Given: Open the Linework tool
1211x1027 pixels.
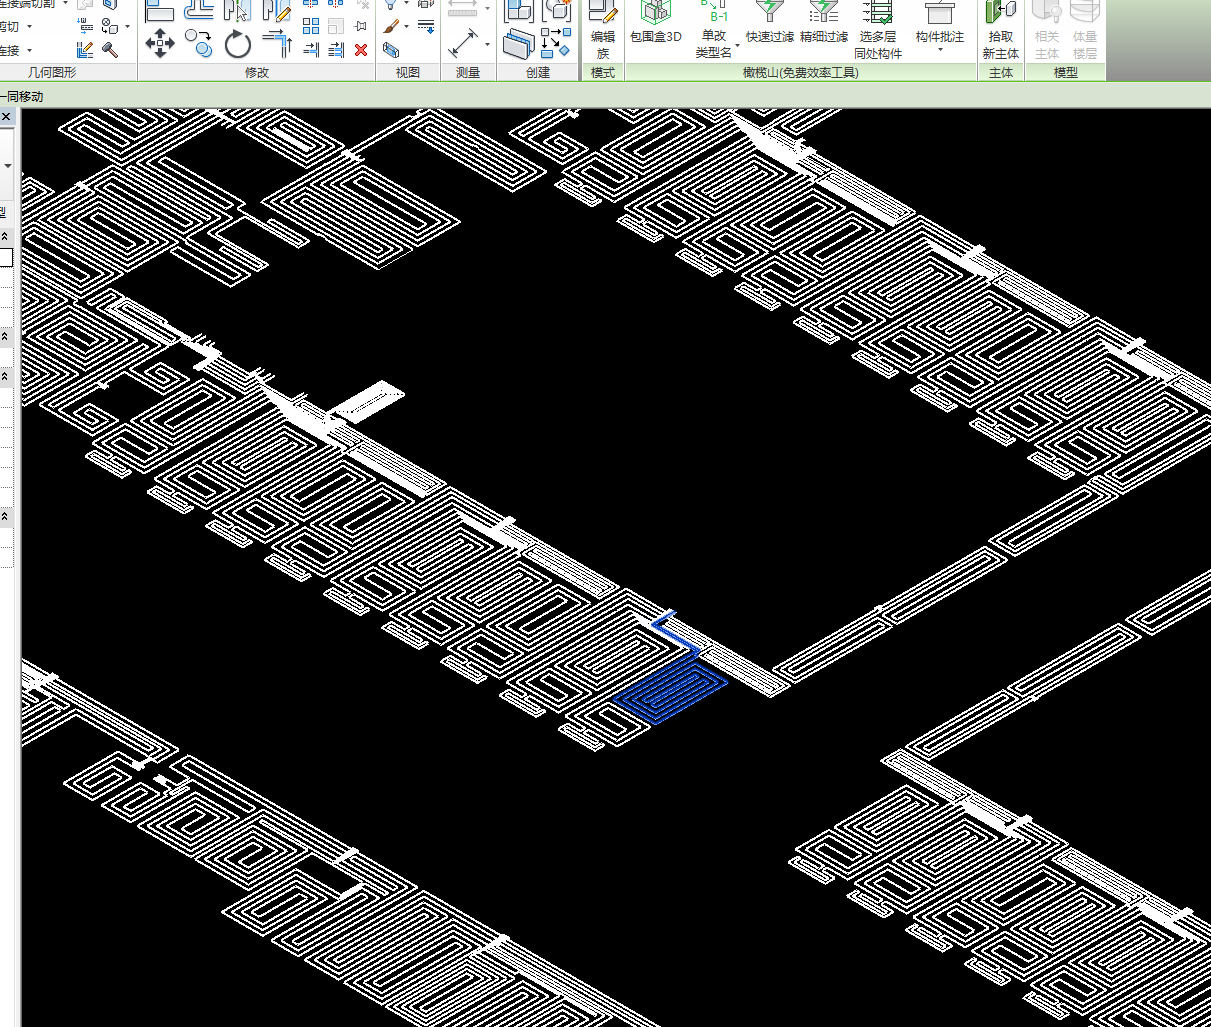Looking at the screenshot, I should point(426,27).
